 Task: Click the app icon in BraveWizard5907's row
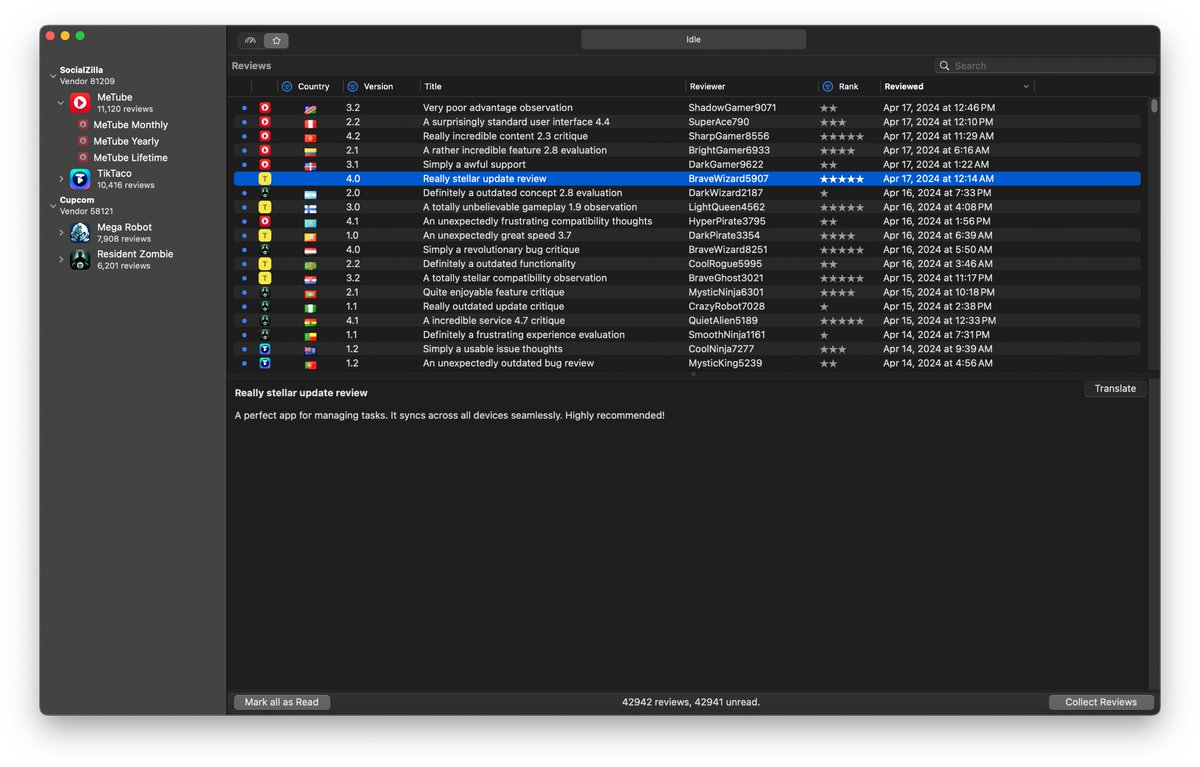(x=265, y=179)
